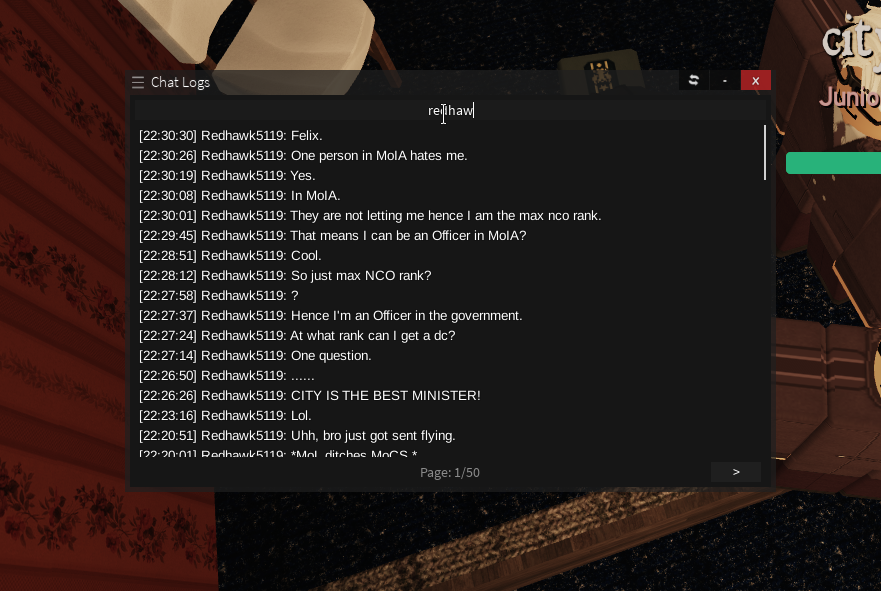
Task: Click the 'In MoIA.' log line
Action: tap(239, 196)
